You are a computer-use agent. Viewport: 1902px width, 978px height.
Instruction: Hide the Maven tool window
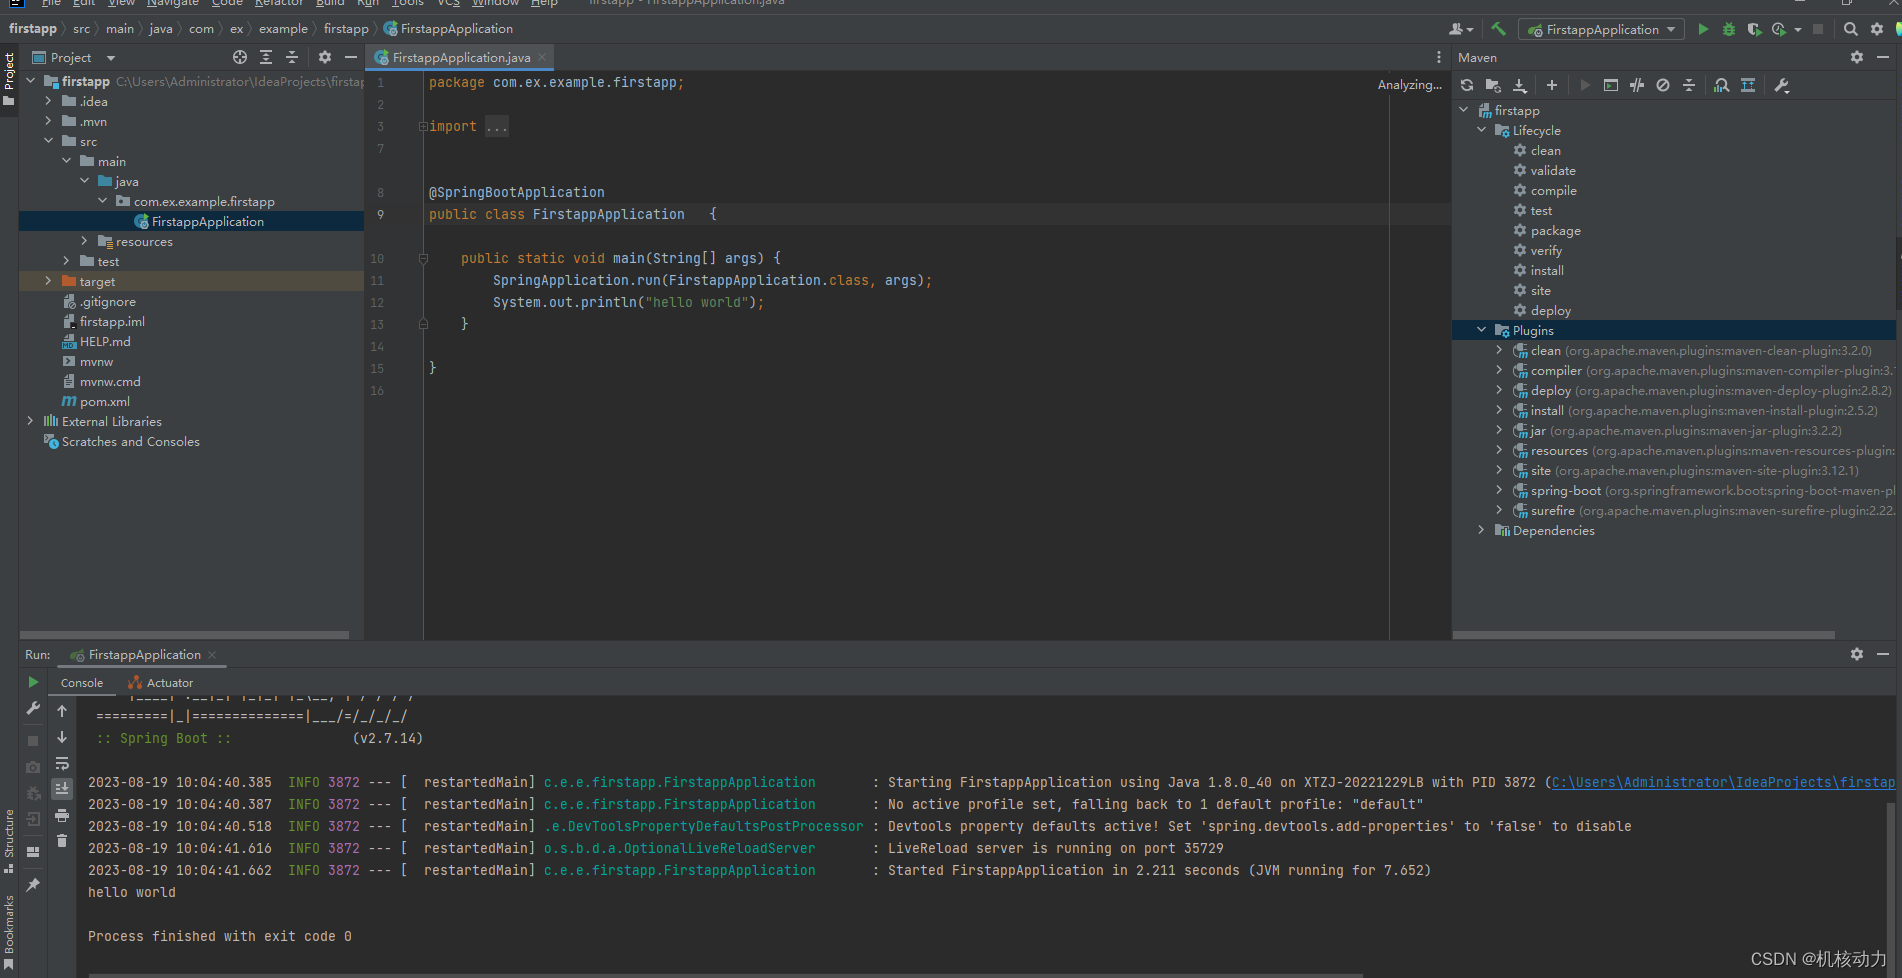(1883, 57)
